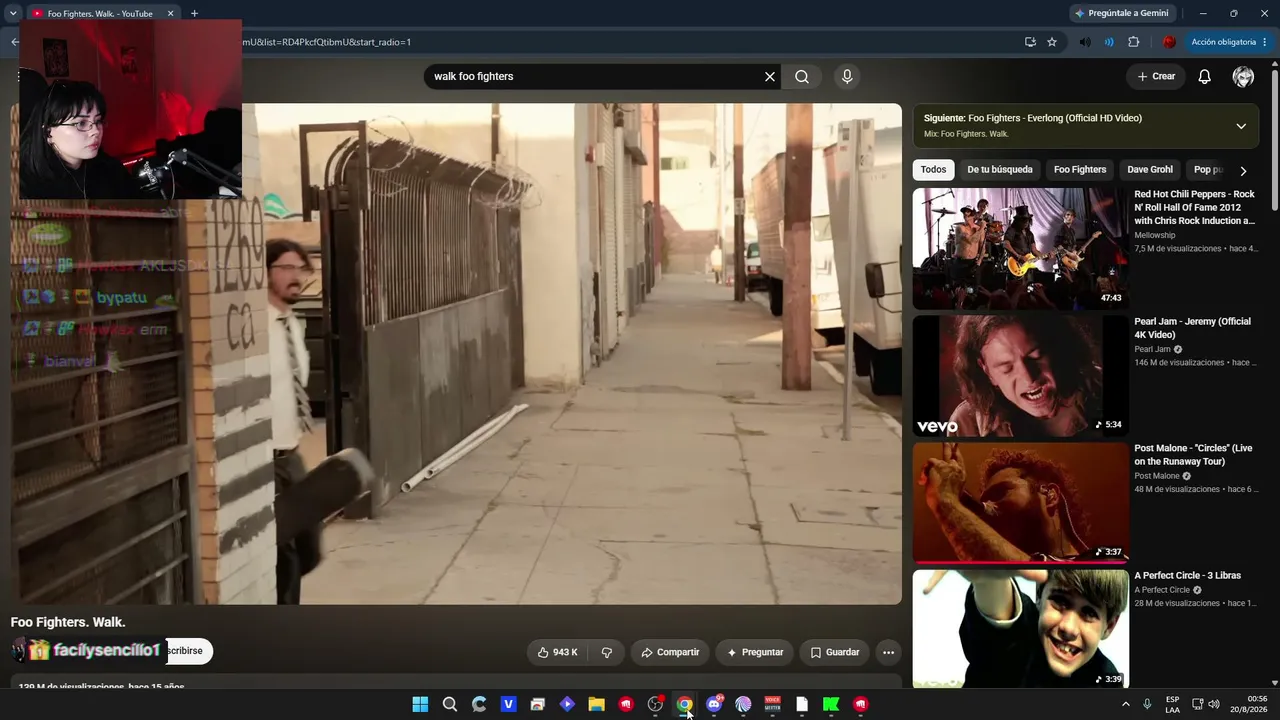The width and height of the screenshot is (1280, 720).
Task: Open Windows taskbar search
Action: 450,705
